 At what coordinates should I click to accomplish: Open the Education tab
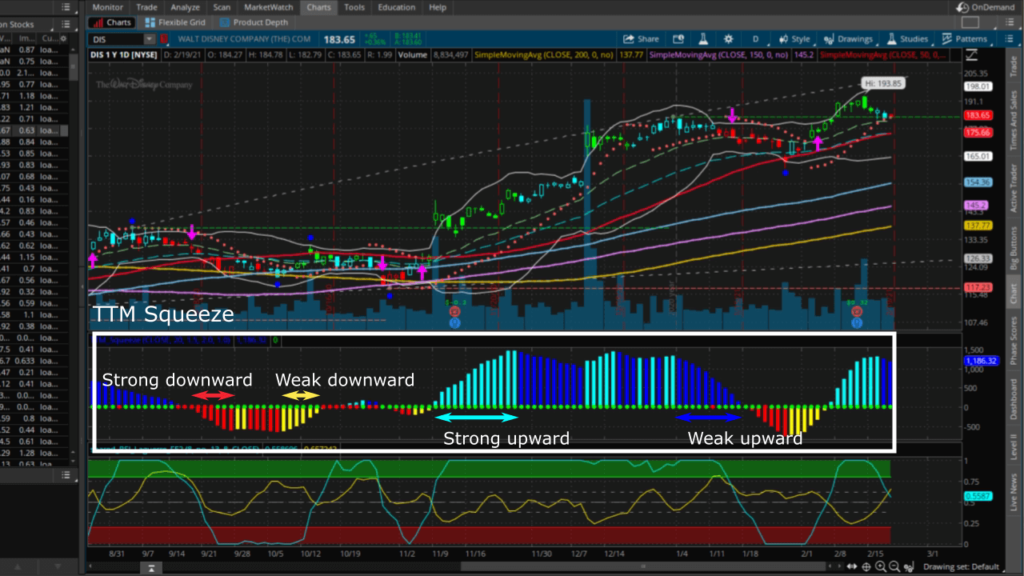pos(396,7)
